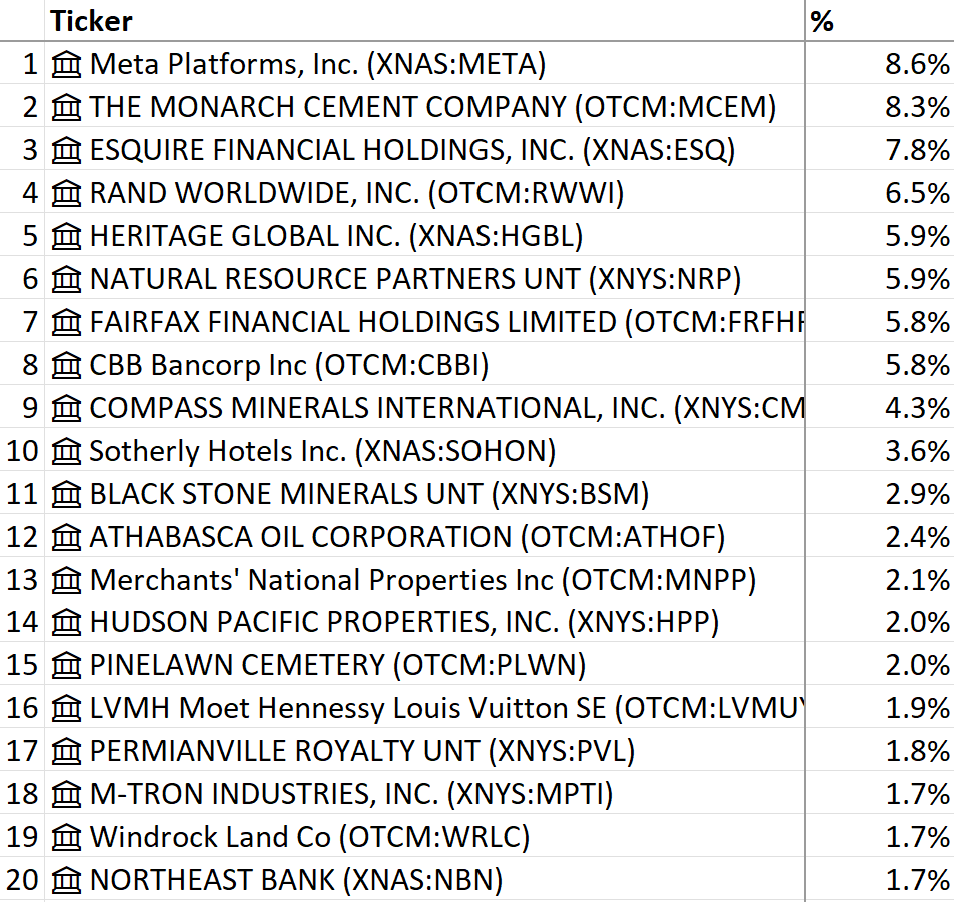Select Windrock Land Co (OTCM:WRLC) cell

(425, 837)
